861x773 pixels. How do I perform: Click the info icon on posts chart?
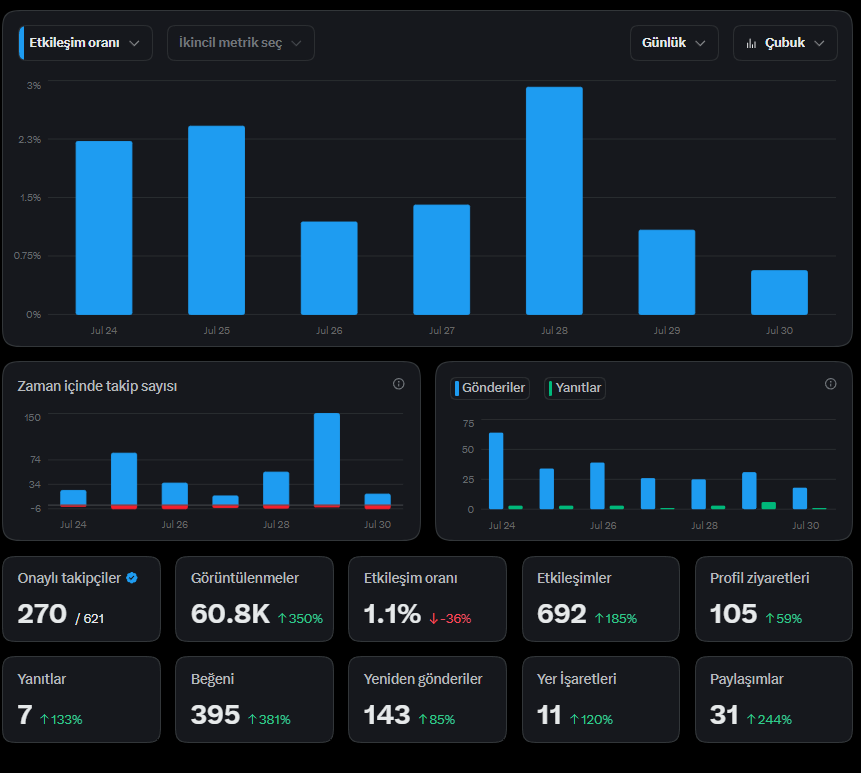(830, 384)
